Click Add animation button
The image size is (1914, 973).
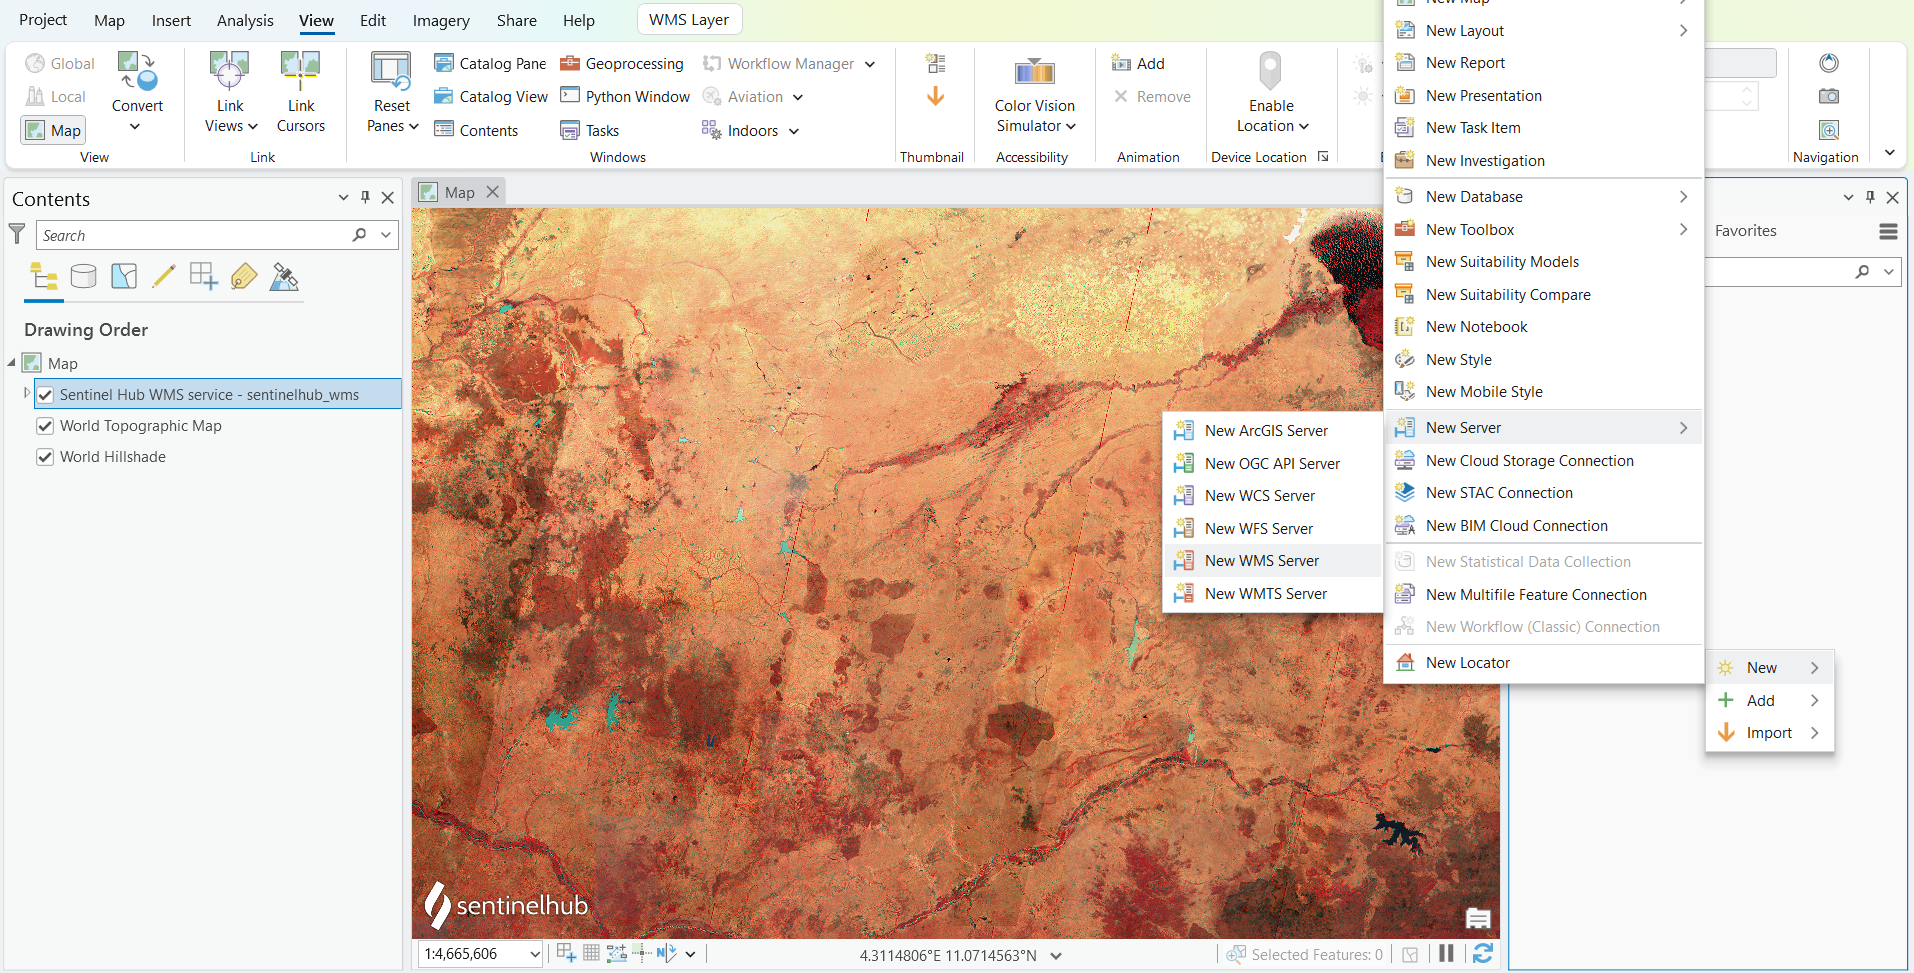point(1138,63)
